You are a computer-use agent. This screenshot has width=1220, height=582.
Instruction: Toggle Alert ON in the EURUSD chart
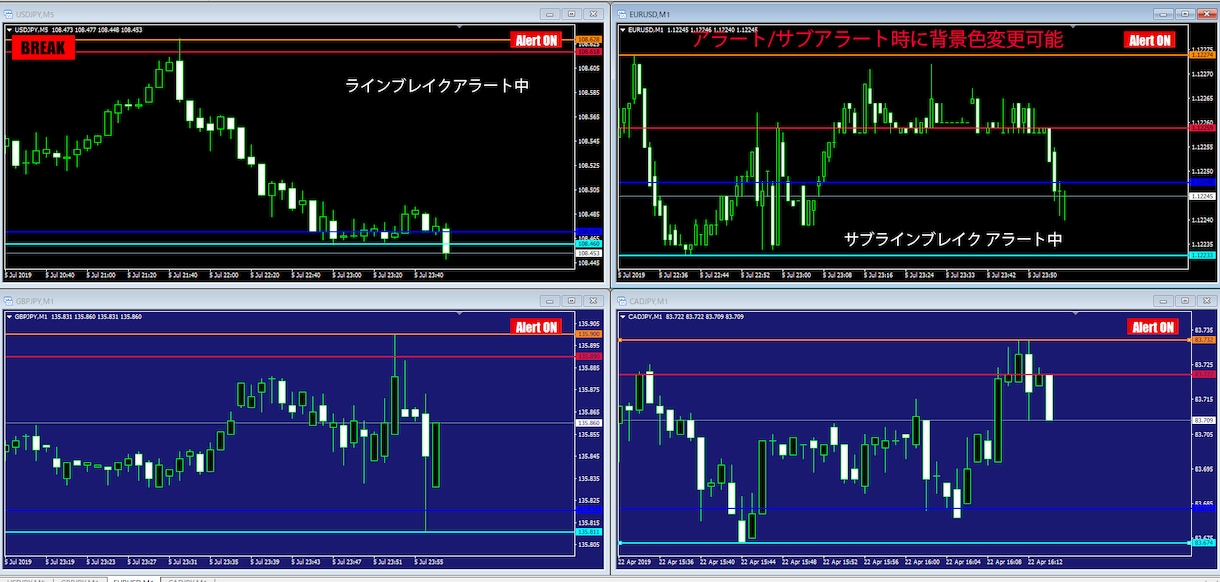(x=1150, y=40)
